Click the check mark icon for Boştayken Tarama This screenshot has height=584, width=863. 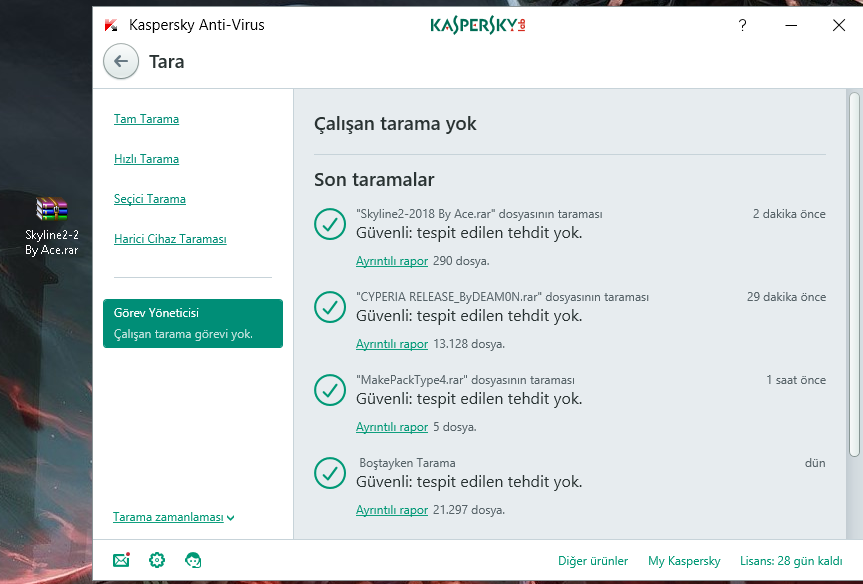point(330,473)
